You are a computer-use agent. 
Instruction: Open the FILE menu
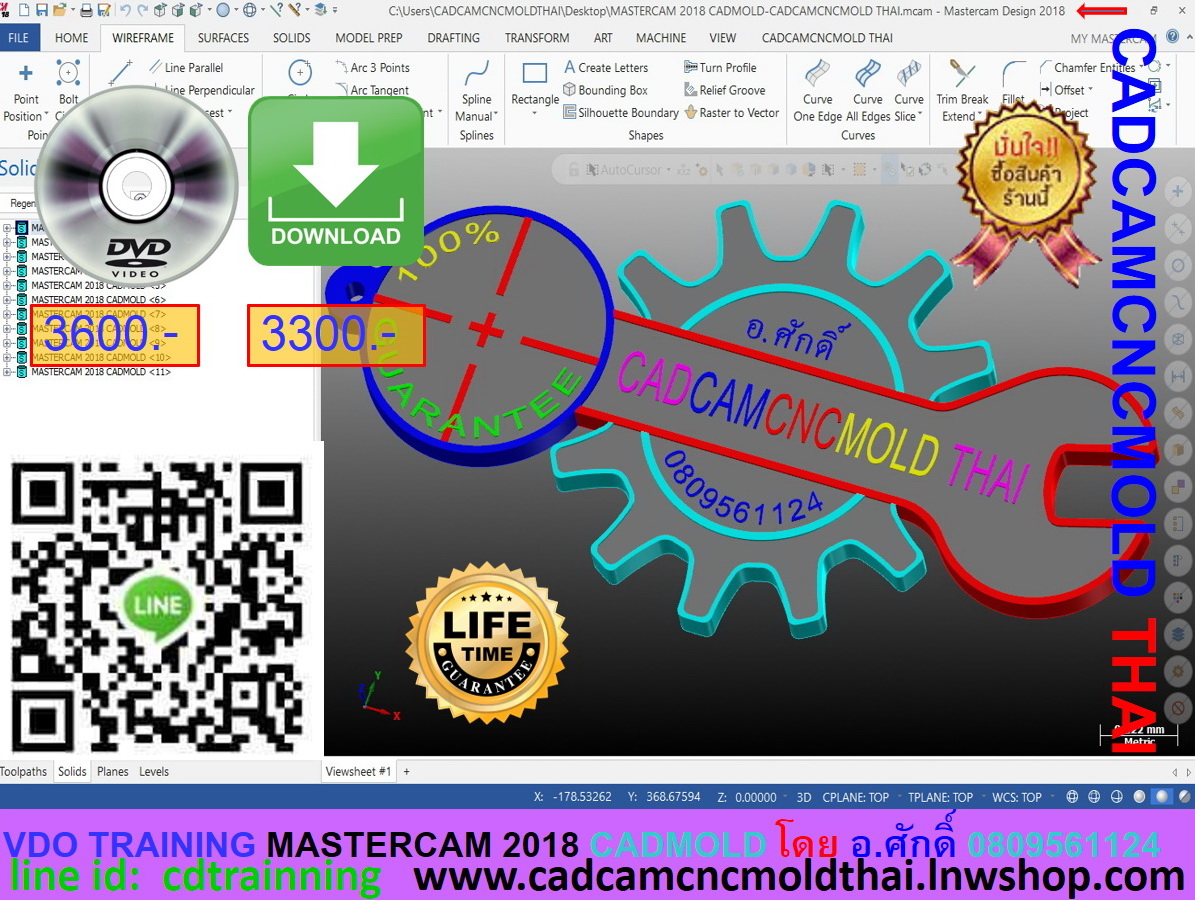19,38
